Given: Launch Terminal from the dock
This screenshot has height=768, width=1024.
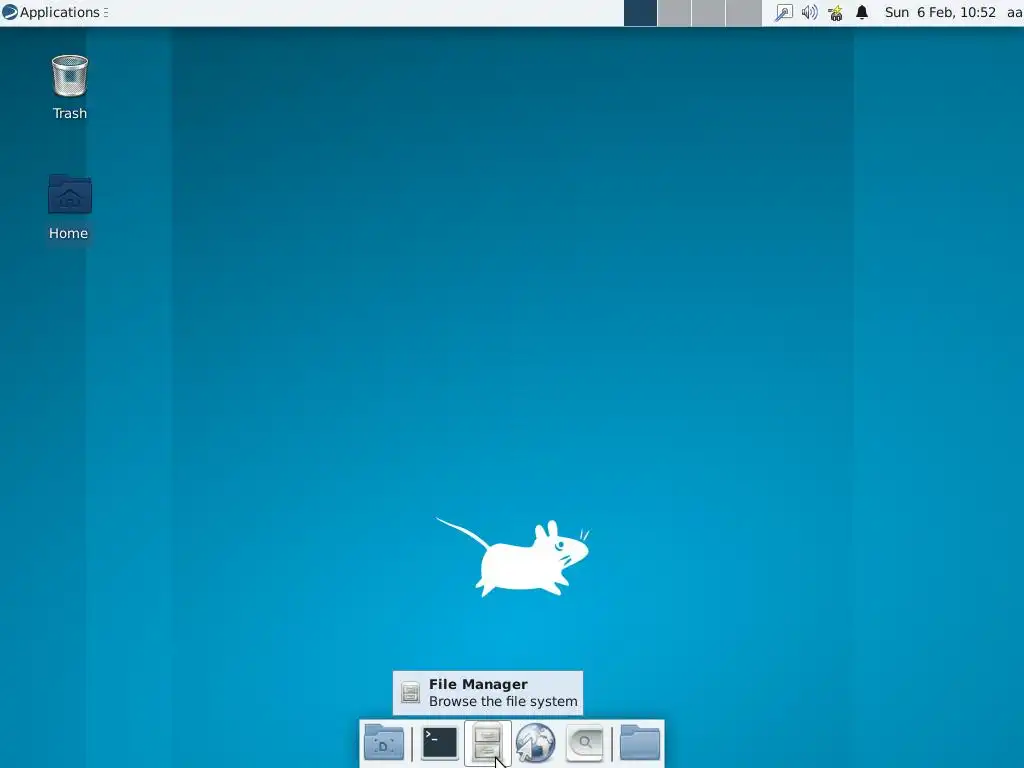Looking at the screenshot, I should point(440,743).
